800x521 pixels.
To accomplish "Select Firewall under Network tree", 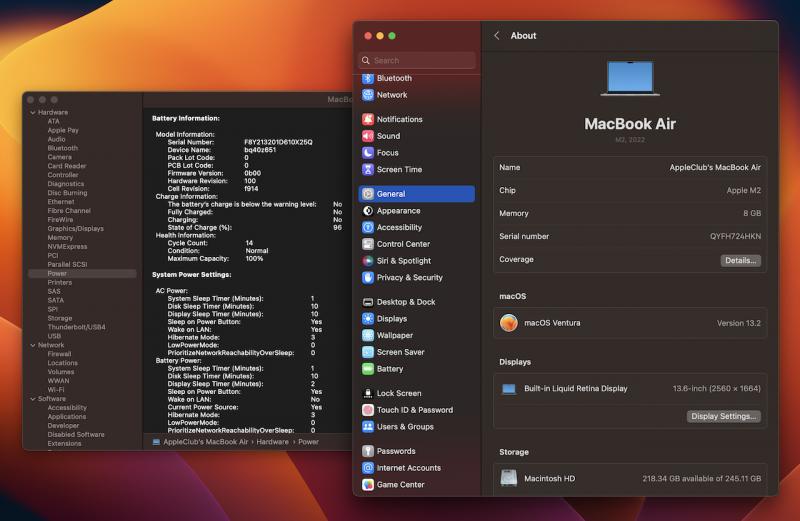I will point(59,354).
